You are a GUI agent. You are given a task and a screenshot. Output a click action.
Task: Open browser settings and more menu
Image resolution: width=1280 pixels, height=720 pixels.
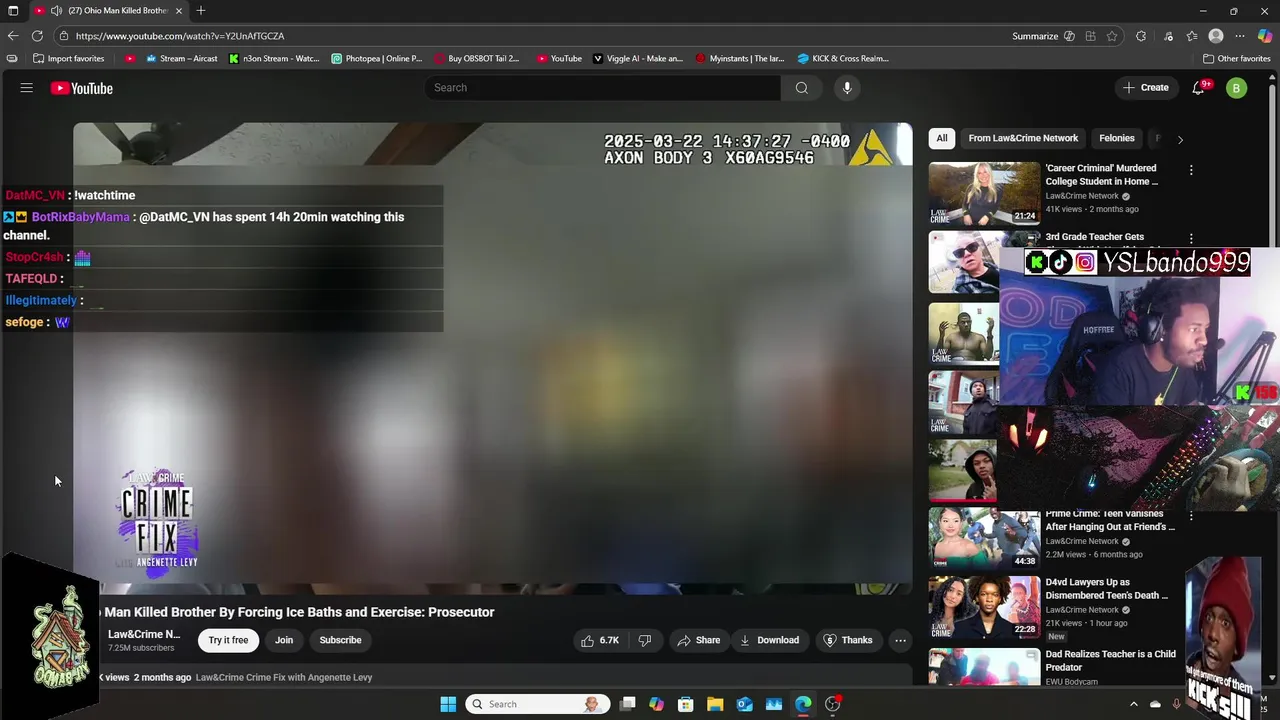pos(1240,36)
